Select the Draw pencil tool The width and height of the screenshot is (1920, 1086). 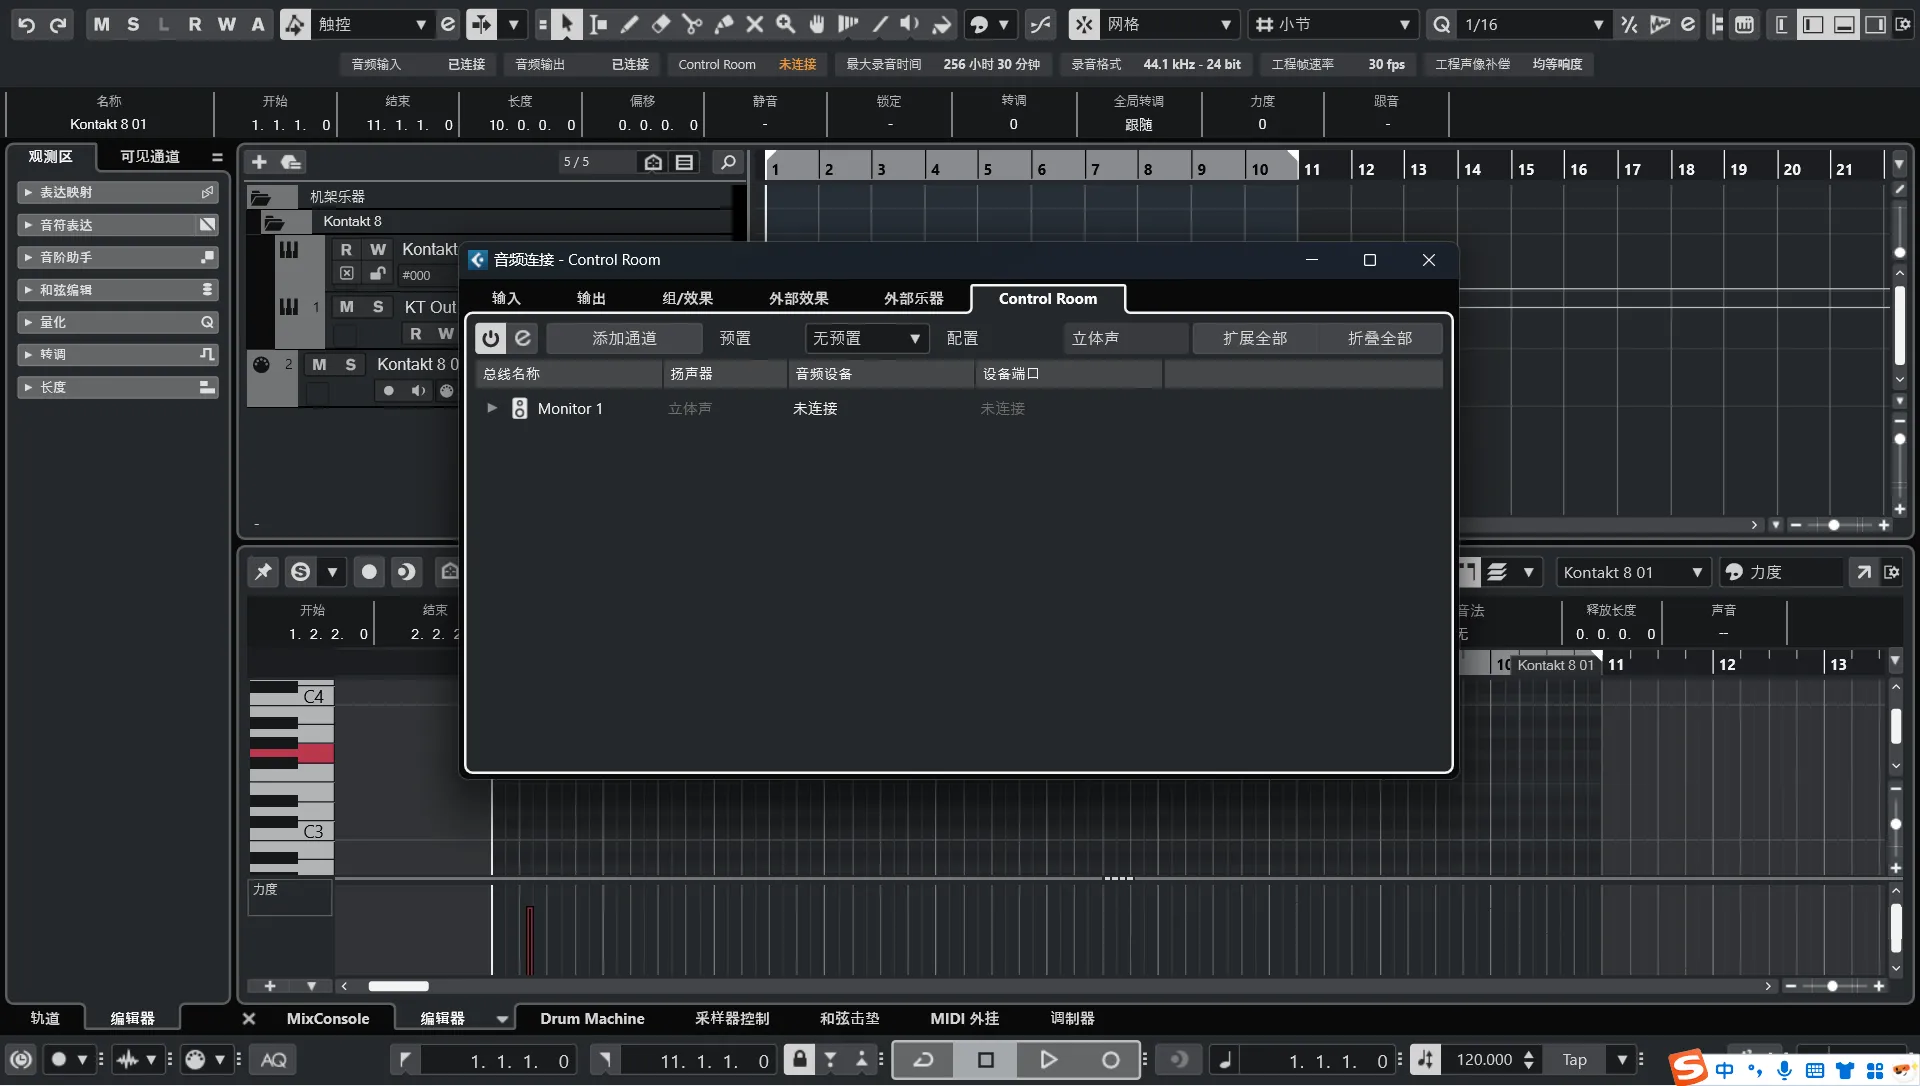(x=629, y=24)
